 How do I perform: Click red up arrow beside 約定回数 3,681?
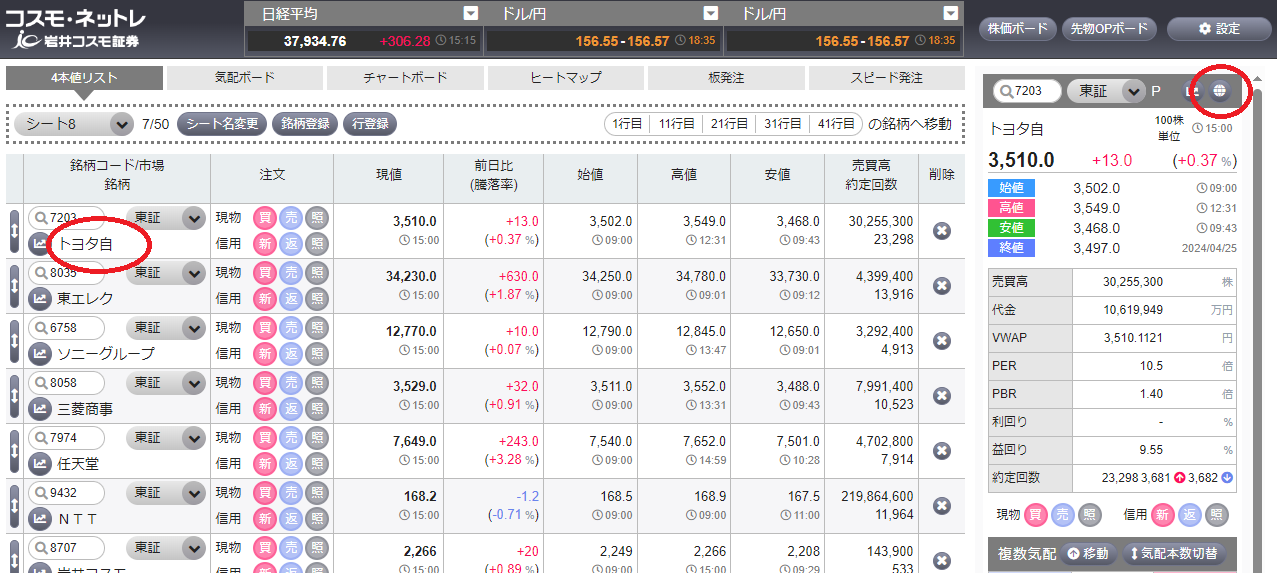coord(1179,478)
